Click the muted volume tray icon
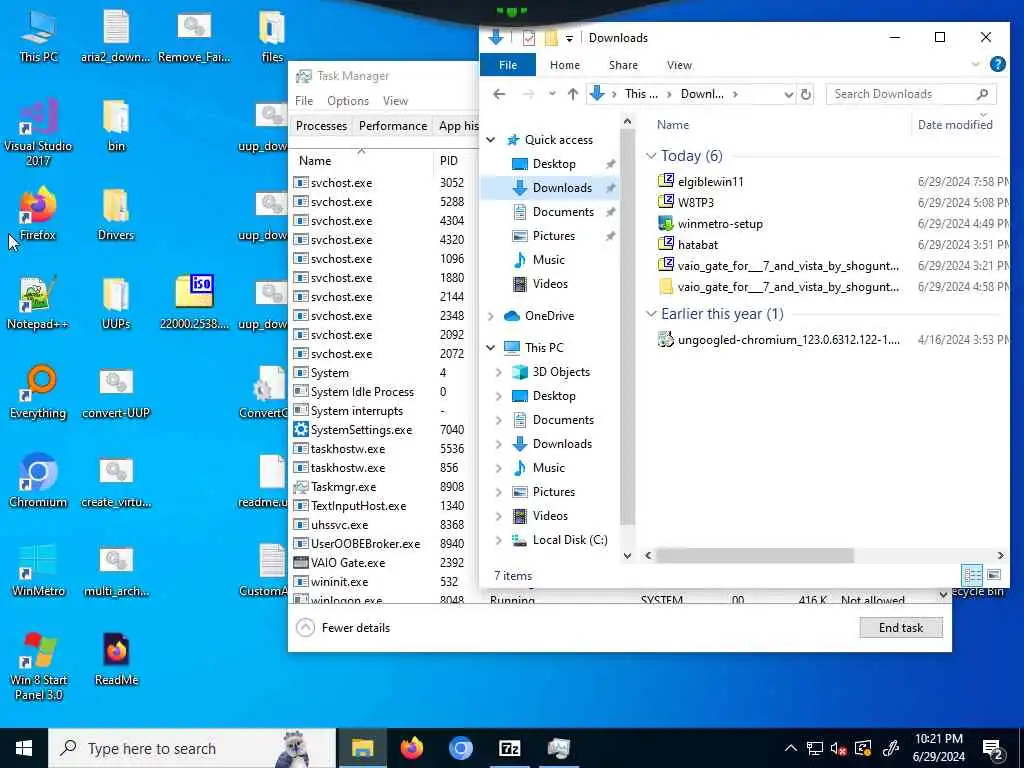The image size is (1024, 768). (839, 748)
